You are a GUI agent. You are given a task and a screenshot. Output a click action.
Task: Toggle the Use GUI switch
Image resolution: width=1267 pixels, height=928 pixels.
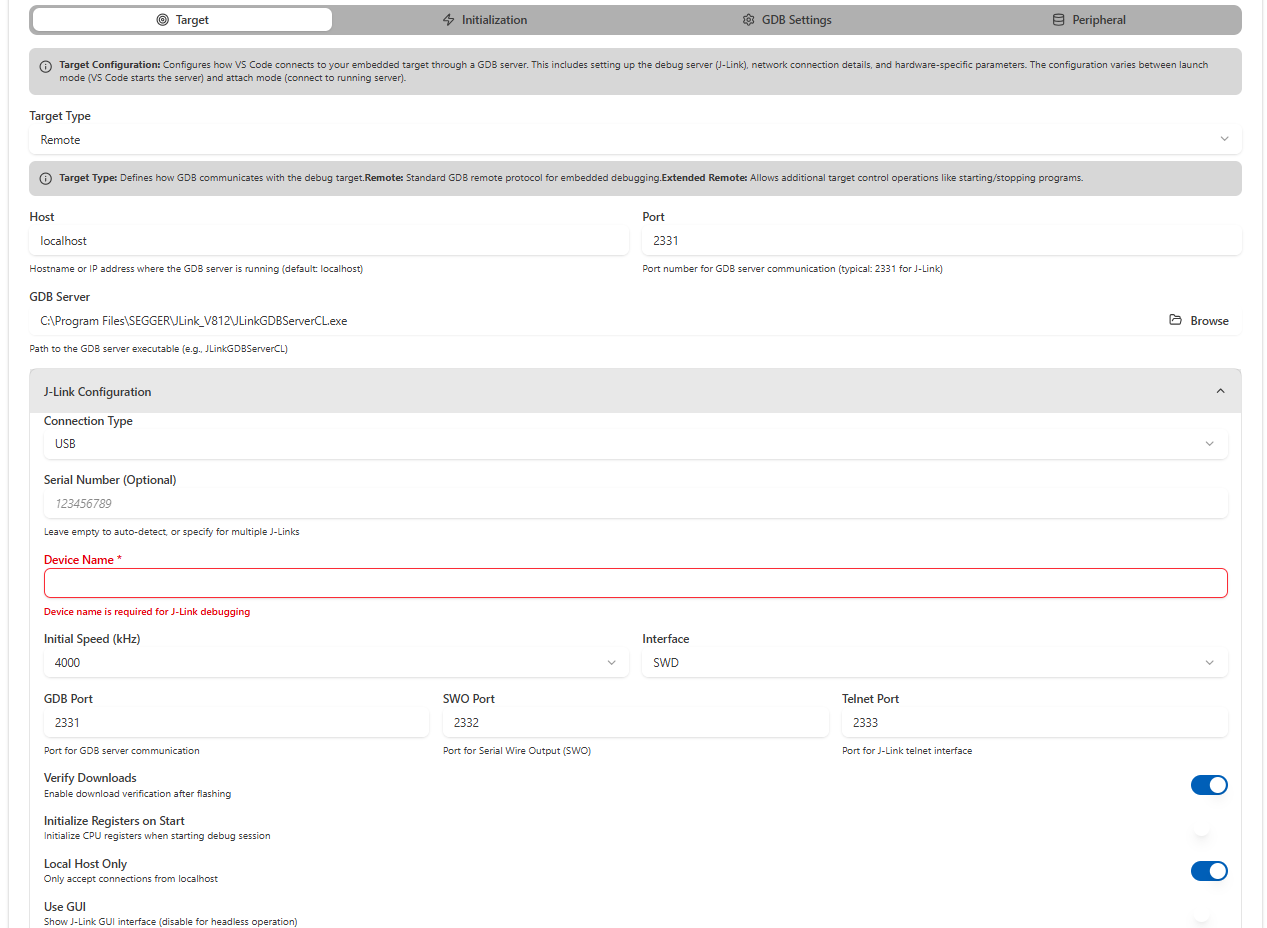(1208, 914)
